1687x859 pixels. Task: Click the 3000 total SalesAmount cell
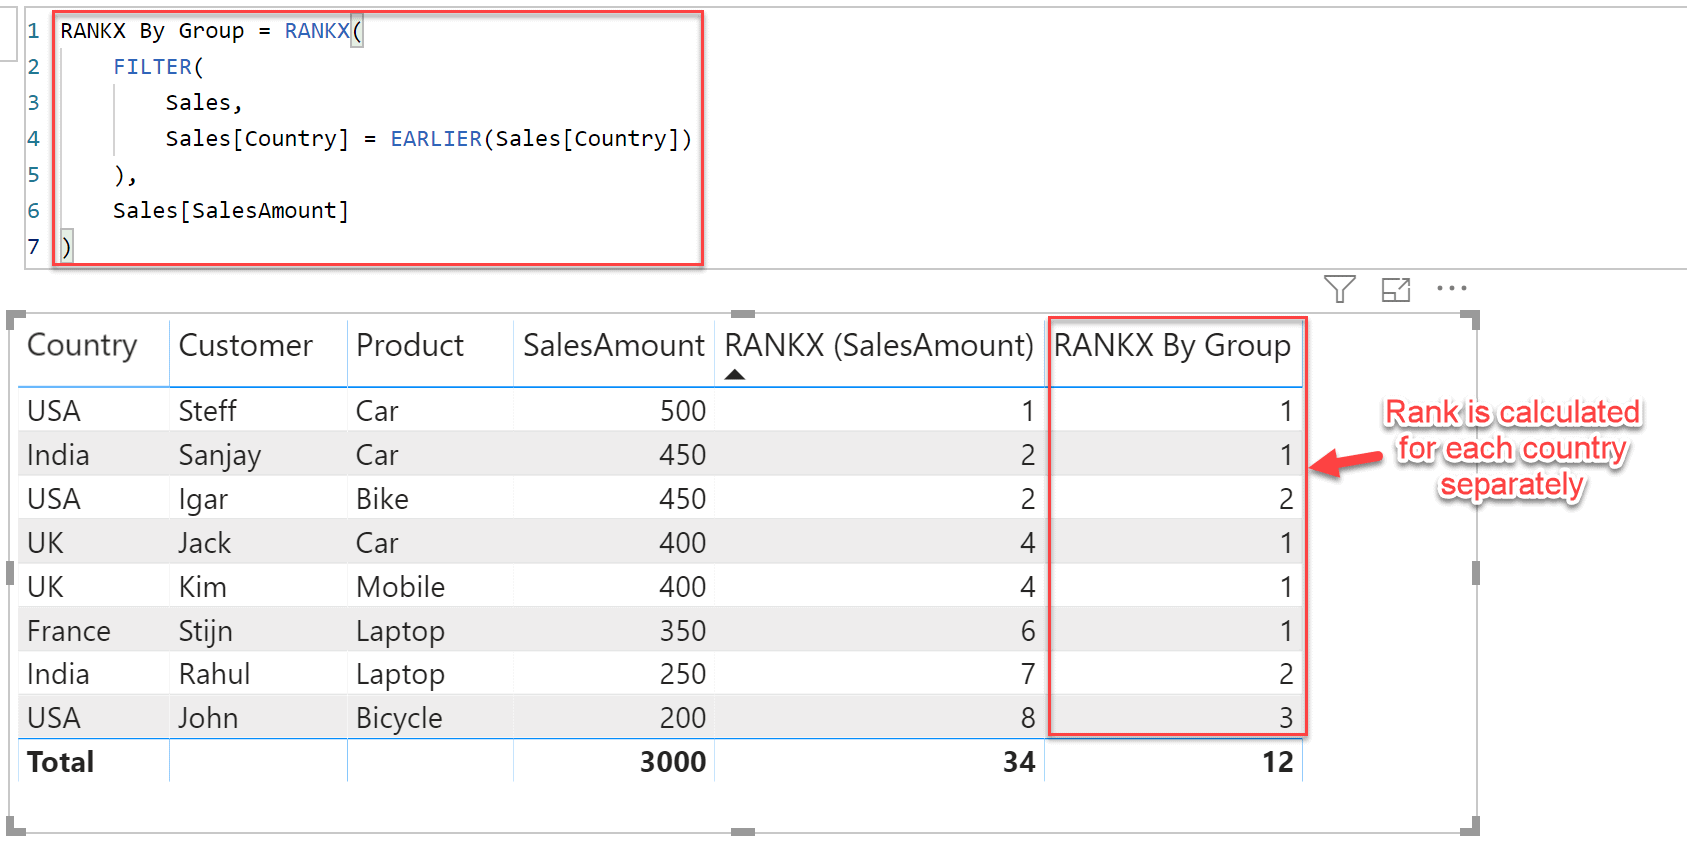coord(672,762)
